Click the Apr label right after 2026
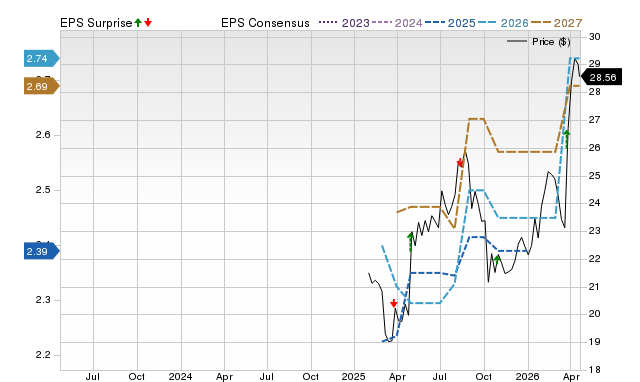 pos(571,376)
